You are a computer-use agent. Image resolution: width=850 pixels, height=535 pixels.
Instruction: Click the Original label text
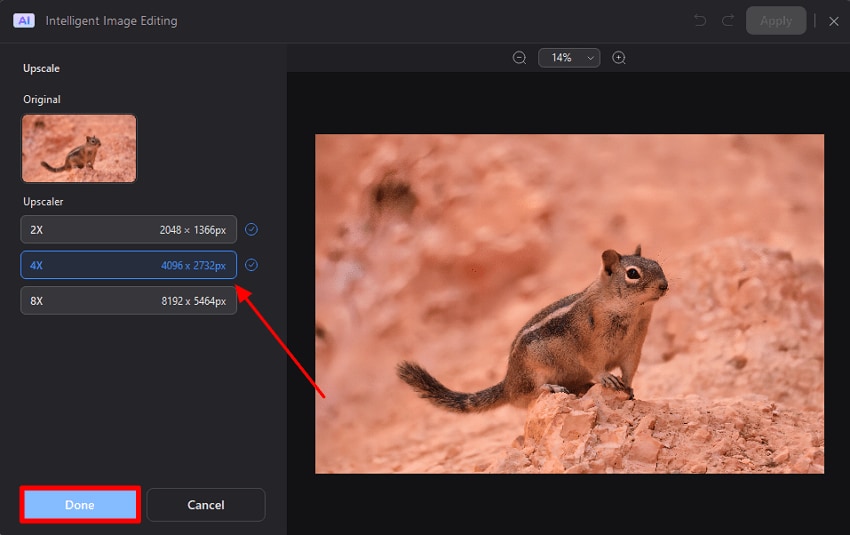point(42,99)
